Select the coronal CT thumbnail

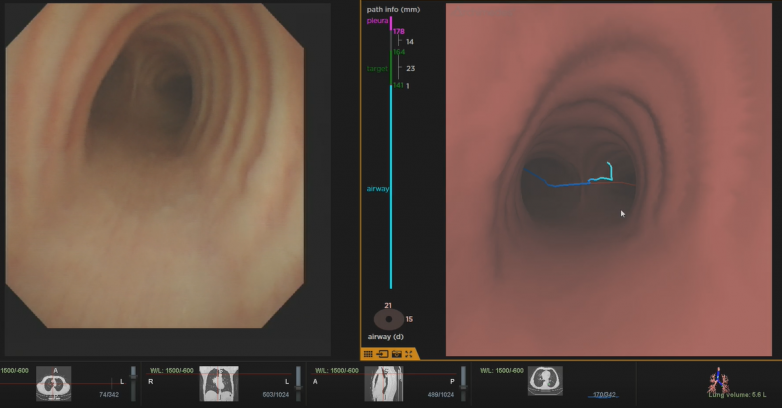click(x=219, y=382)
